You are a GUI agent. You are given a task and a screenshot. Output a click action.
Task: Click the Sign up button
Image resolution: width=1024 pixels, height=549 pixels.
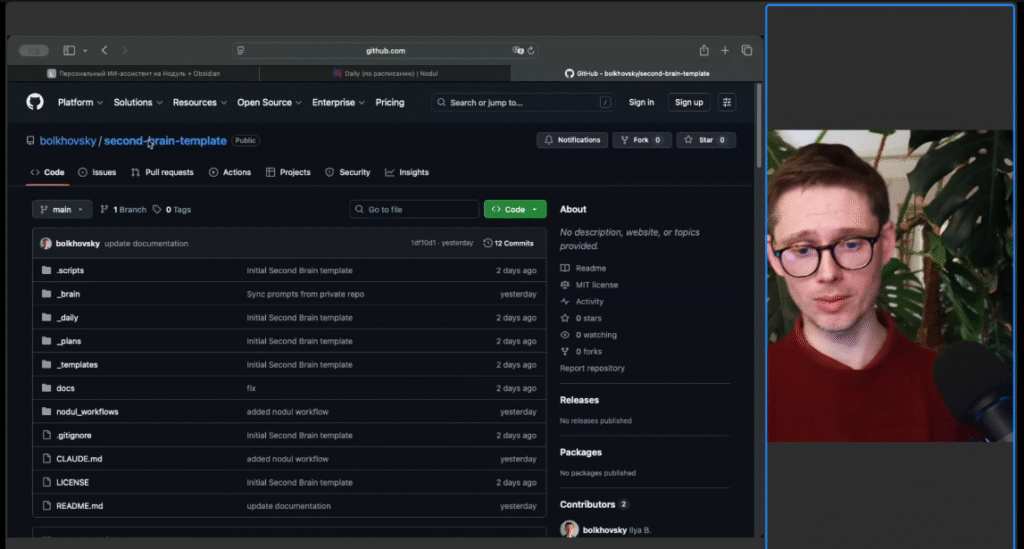click(x=689, y=102)
